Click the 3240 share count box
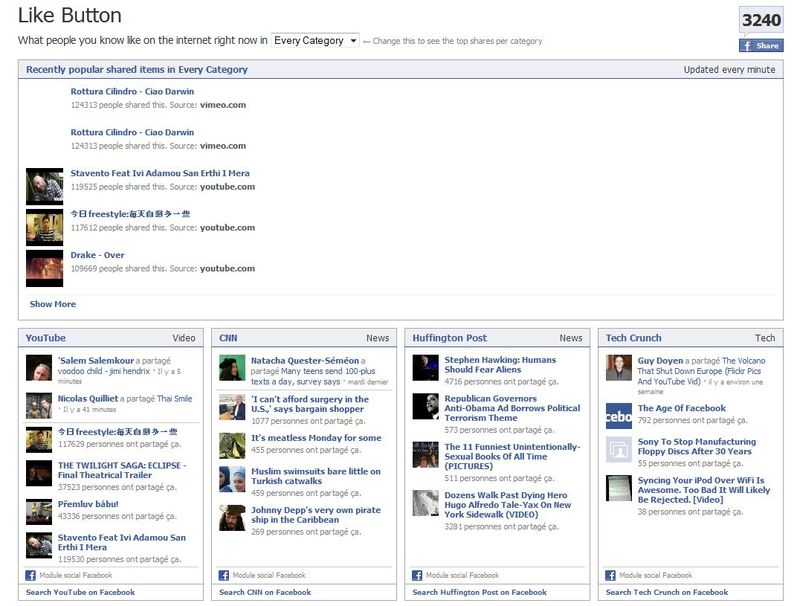The width and height of the screenshot is (800, 606). 761,20
